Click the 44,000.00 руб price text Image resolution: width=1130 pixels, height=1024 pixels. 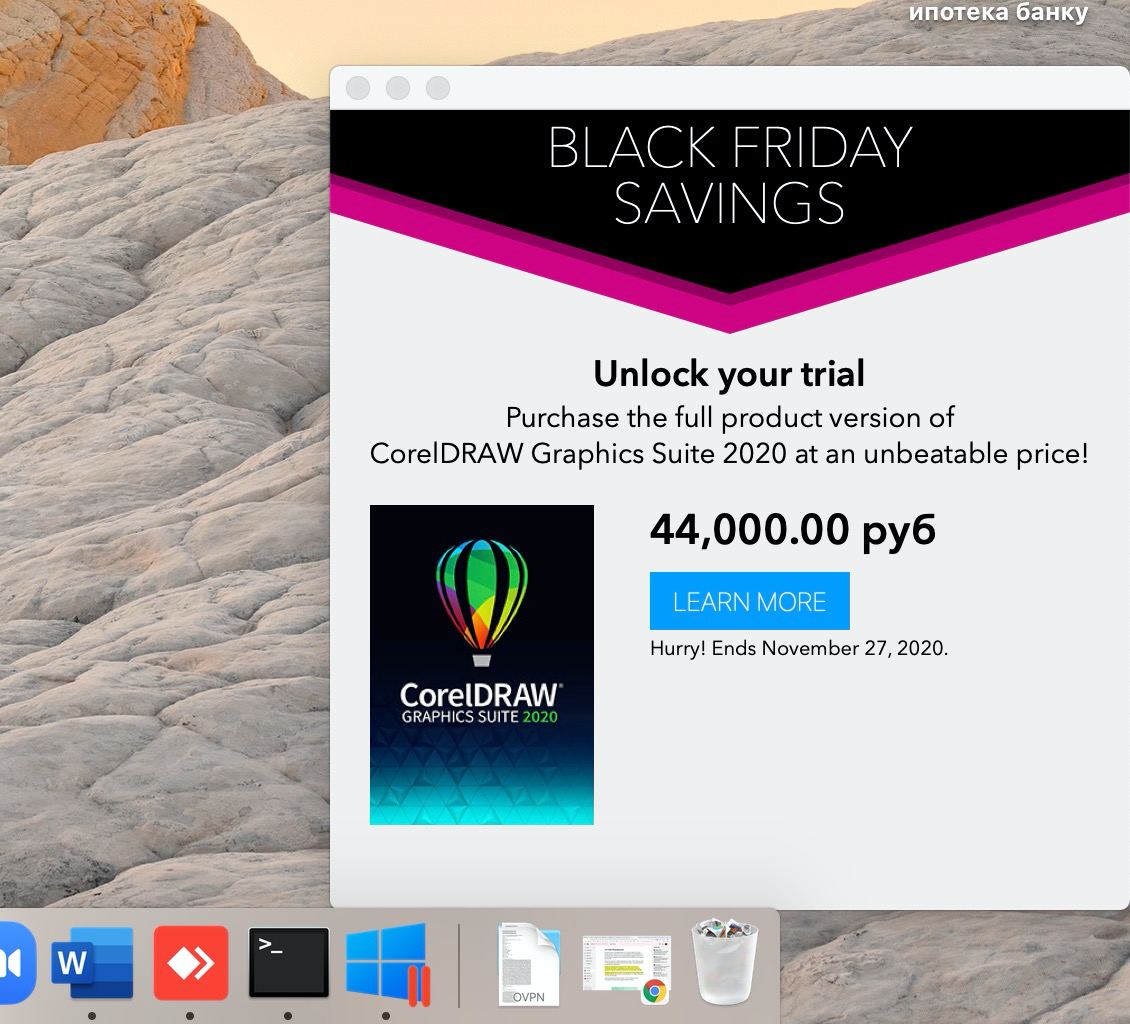793,530
